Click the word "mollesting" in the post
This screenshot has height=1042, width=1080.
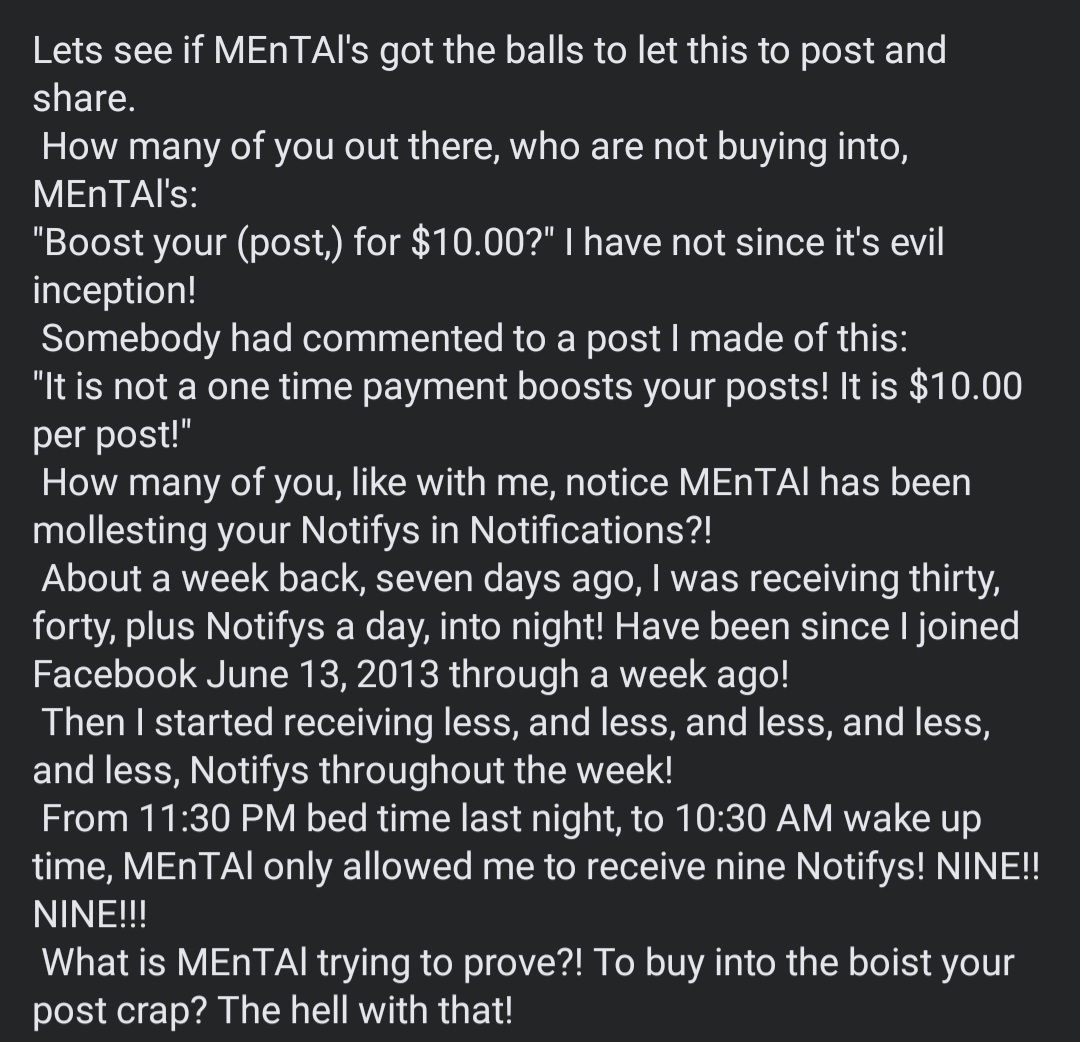click(120, 530)
